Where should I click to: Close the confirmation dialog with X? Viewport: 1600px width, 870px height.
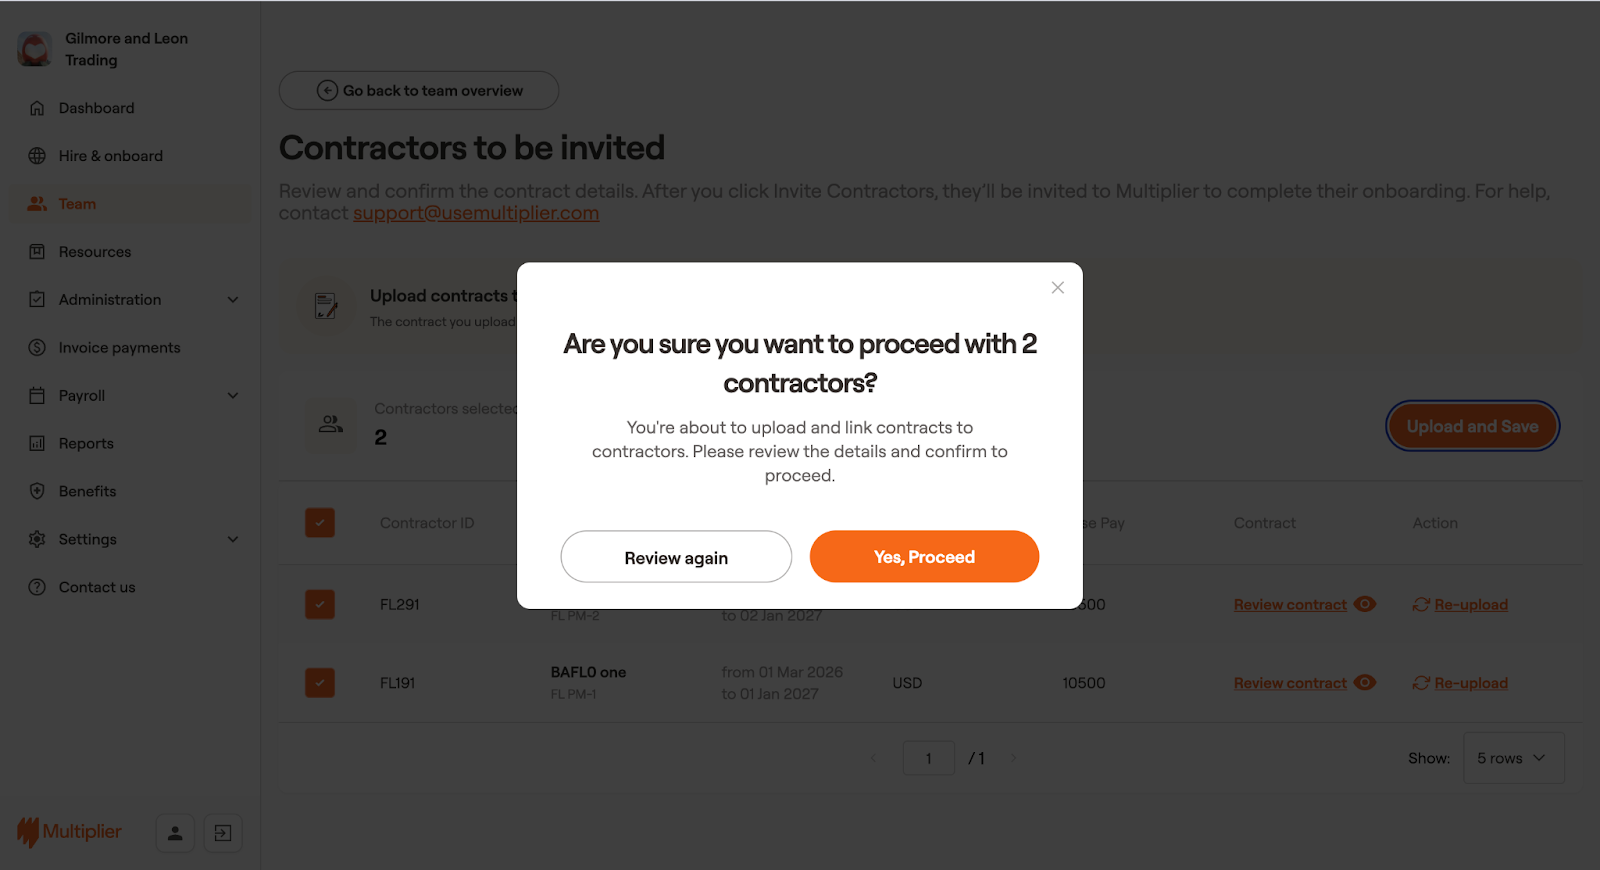click(x=1057, y=288)
